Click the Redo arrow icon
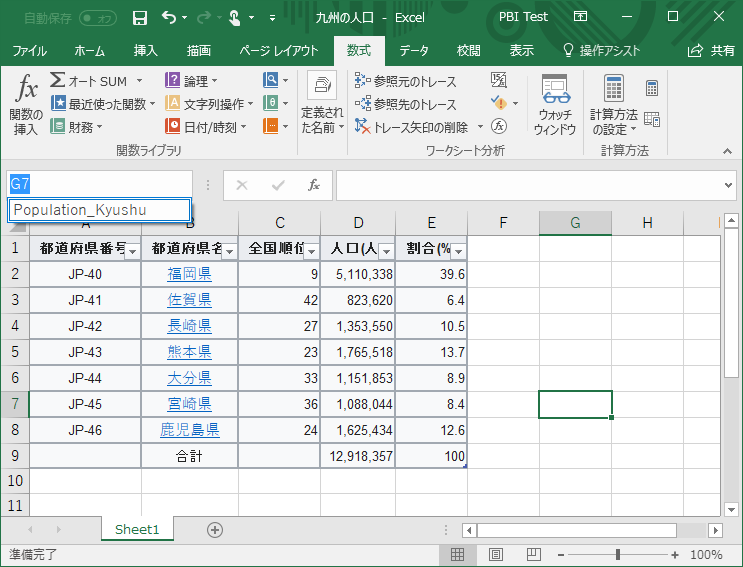The width and height of the screenshot is (743, 567). (204, 18)
